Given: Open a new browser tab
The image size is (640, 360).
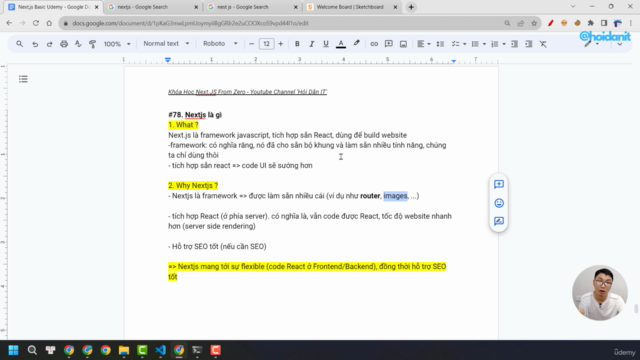Looking at the screenshot, I should pos(411,7).
